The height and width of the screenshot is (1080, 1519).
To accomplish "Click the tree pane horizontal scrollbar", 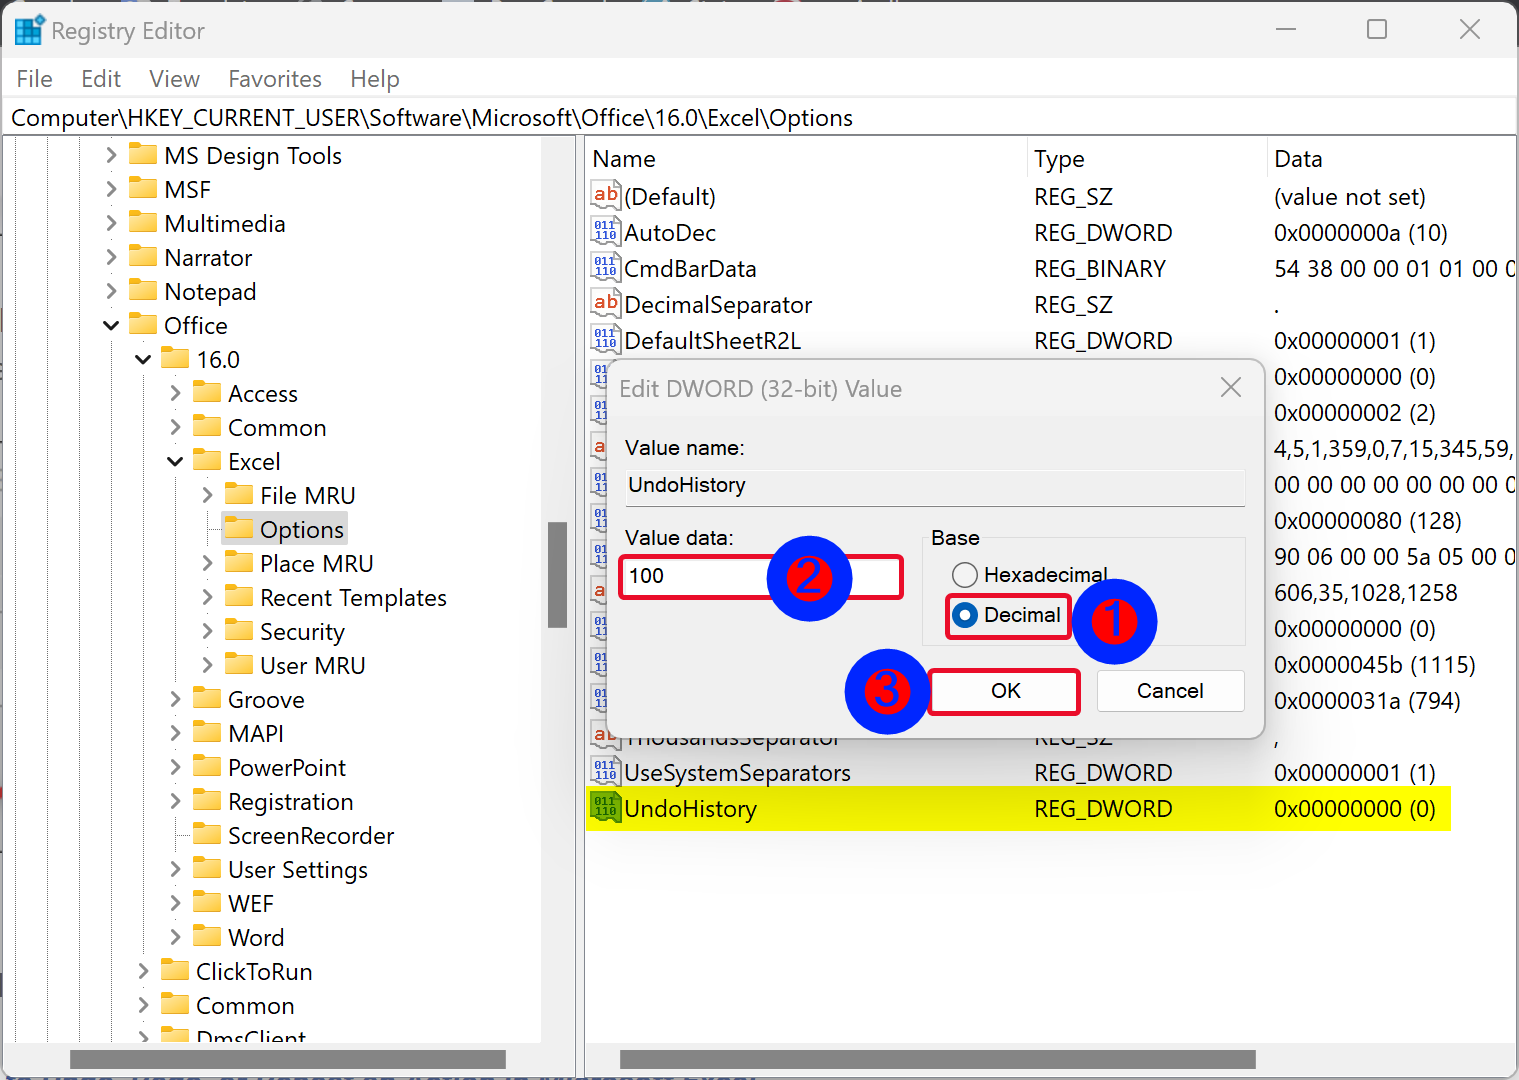I will pyautogui.click(x=288, y=1059).
